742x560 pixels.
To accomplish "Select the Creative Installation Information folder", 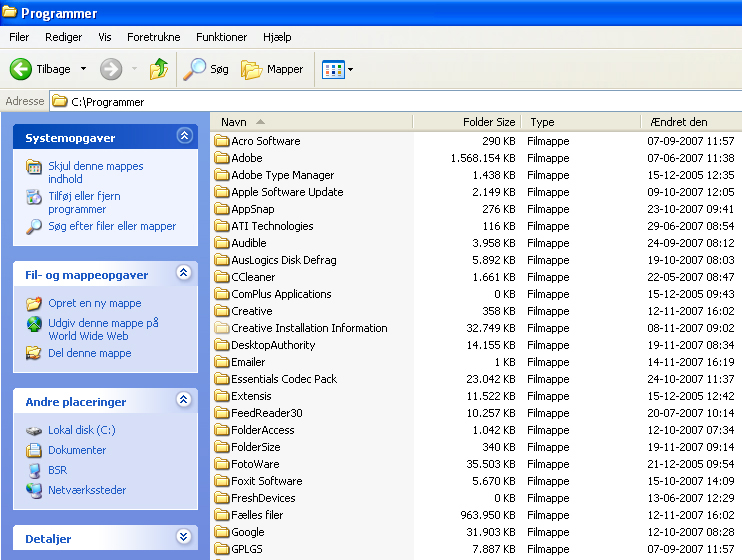I will pos(308,328).
